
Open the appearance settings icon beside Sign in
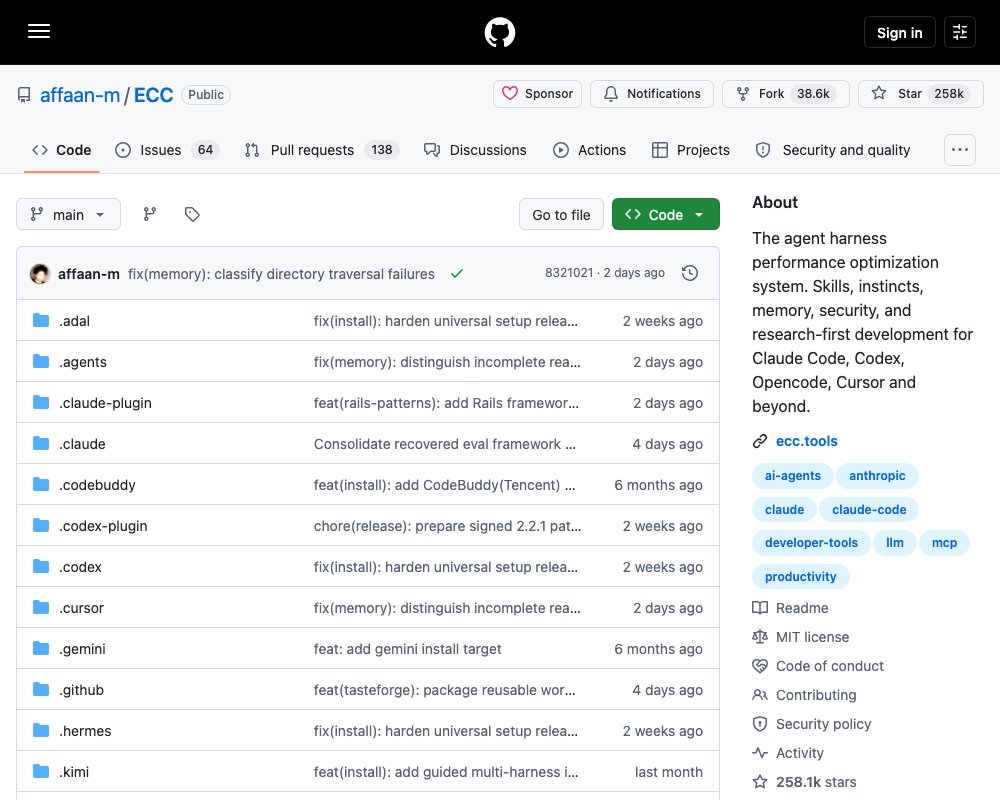[960, 32]
